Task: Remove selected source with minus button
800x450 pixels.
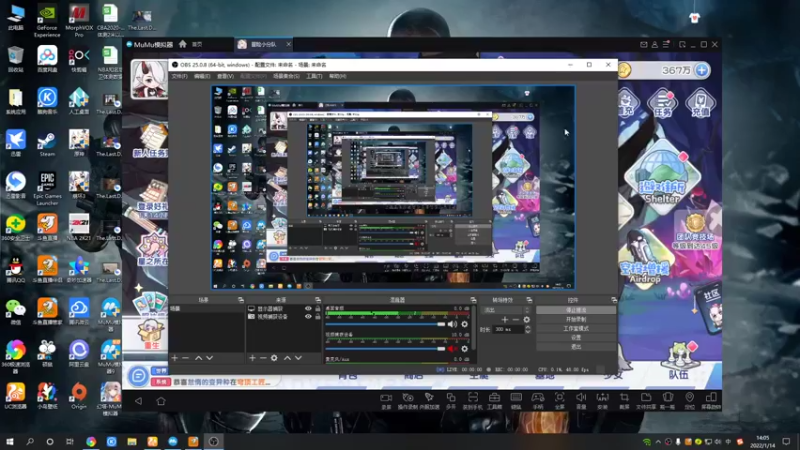Action: pos(263,358)
